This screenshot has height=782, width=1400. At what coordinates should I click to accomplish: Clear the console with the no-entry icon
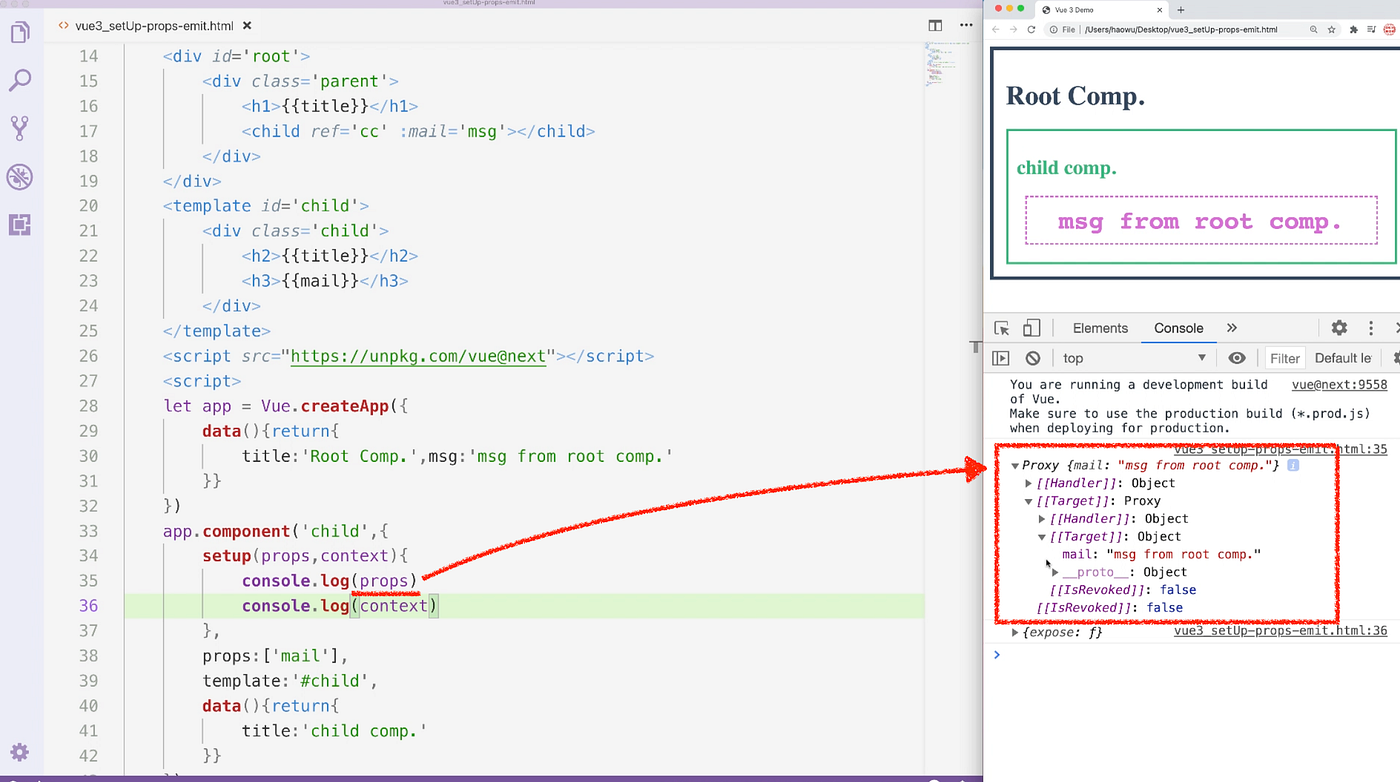click(x=1032, y=358)
